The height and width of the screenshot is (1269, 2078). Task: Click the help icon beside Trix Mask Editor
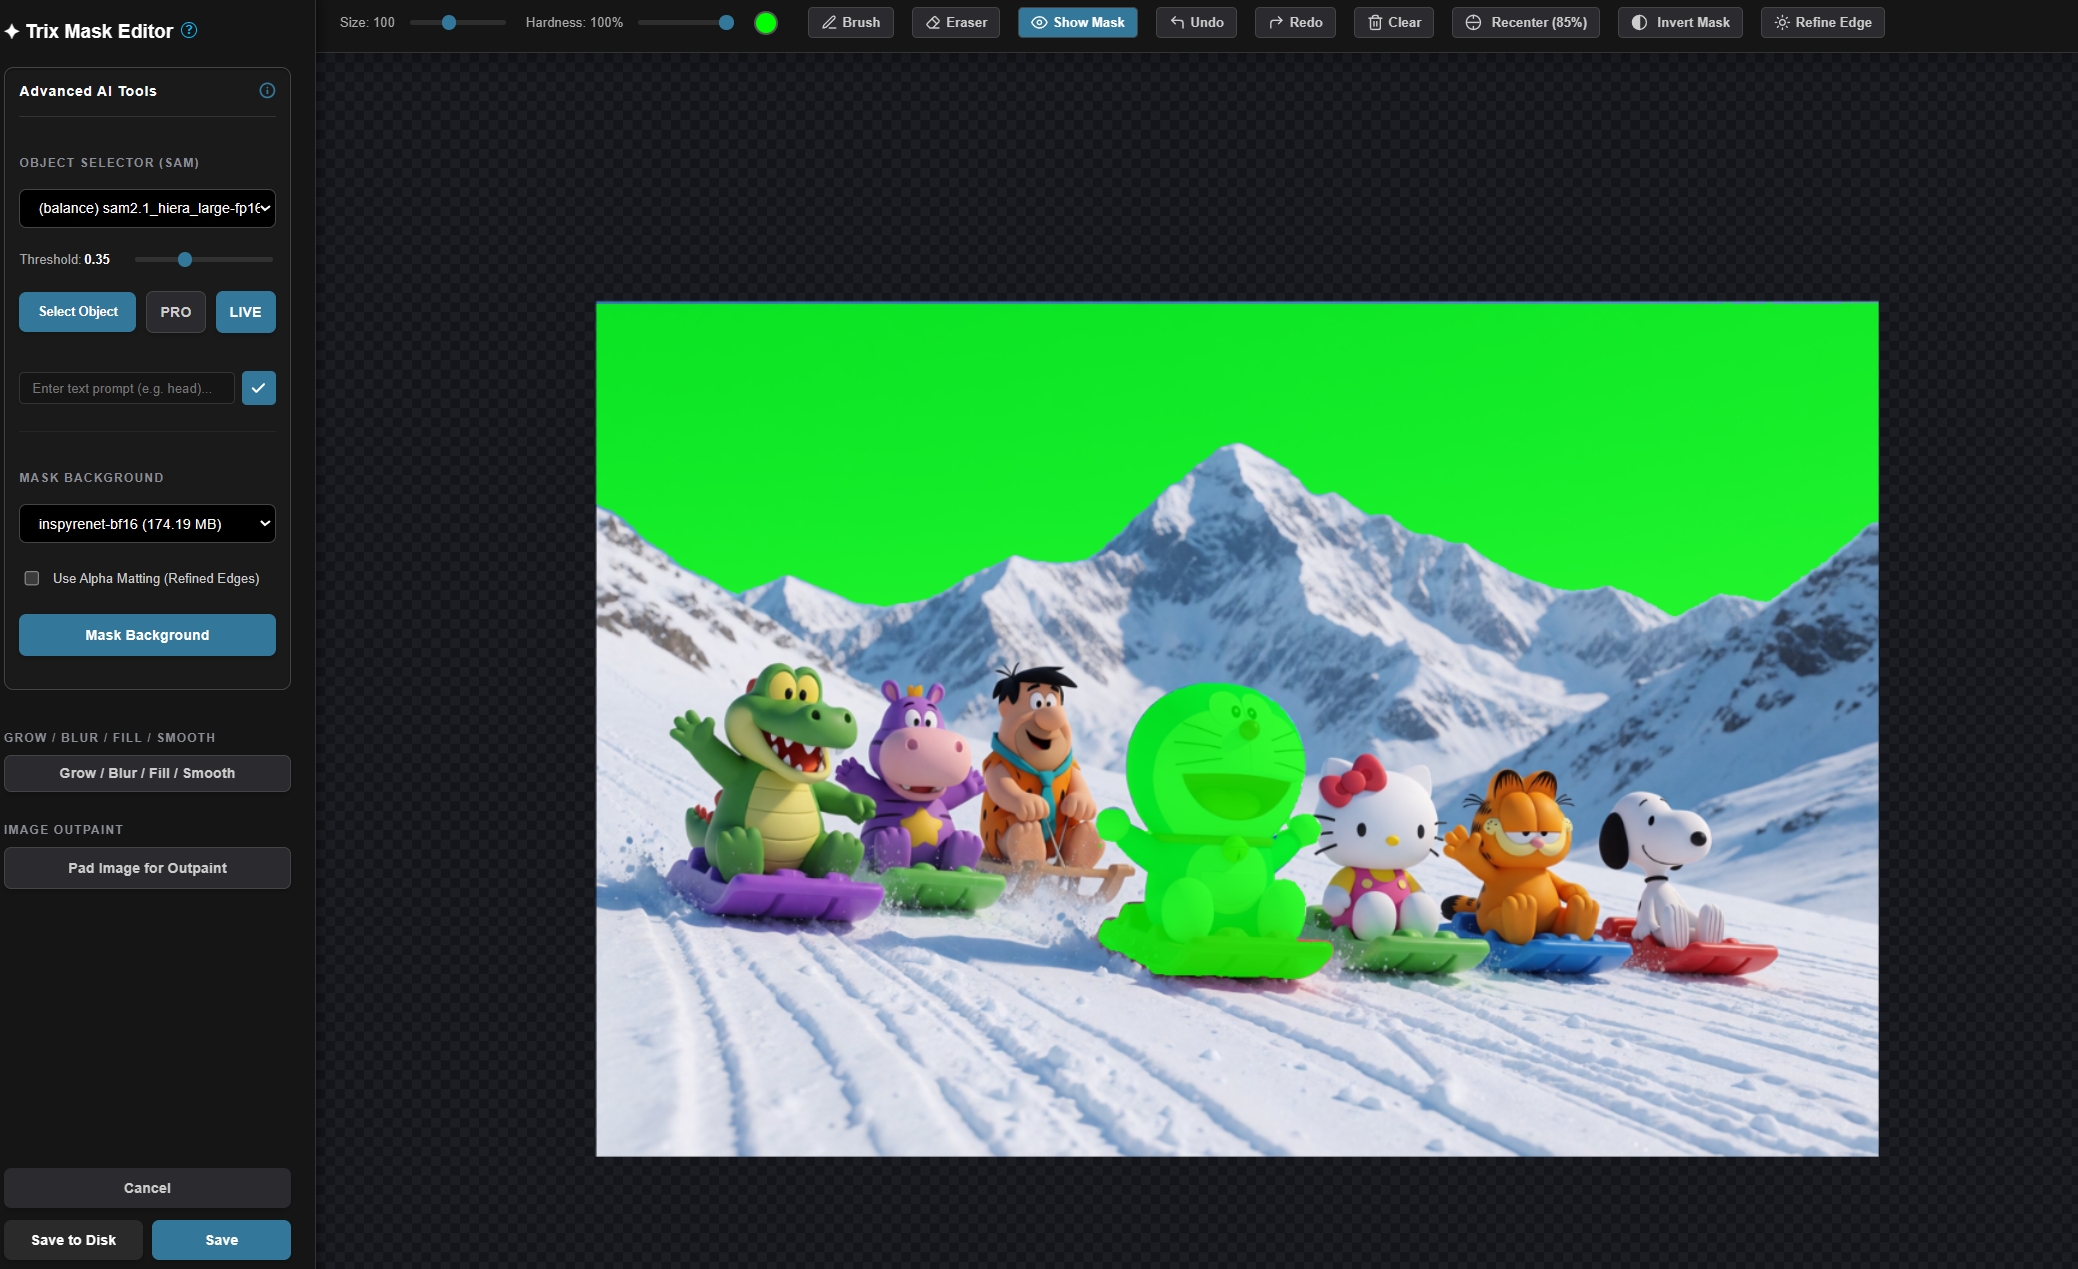(189, 30)
